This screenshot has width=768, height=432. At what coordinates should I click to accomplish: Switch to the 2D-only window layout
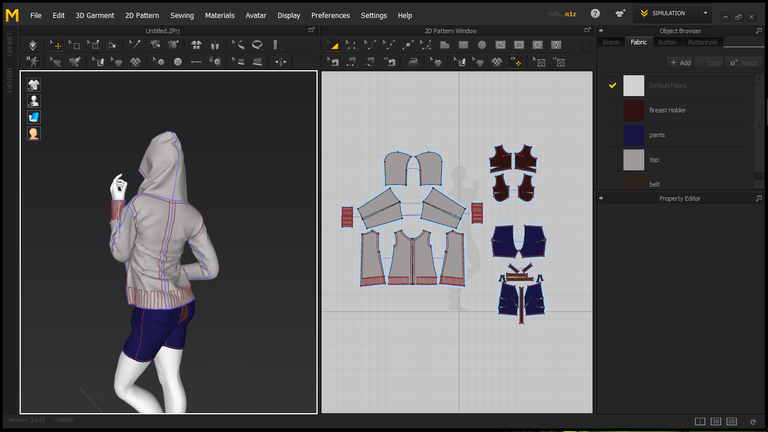tap(731, 421)
